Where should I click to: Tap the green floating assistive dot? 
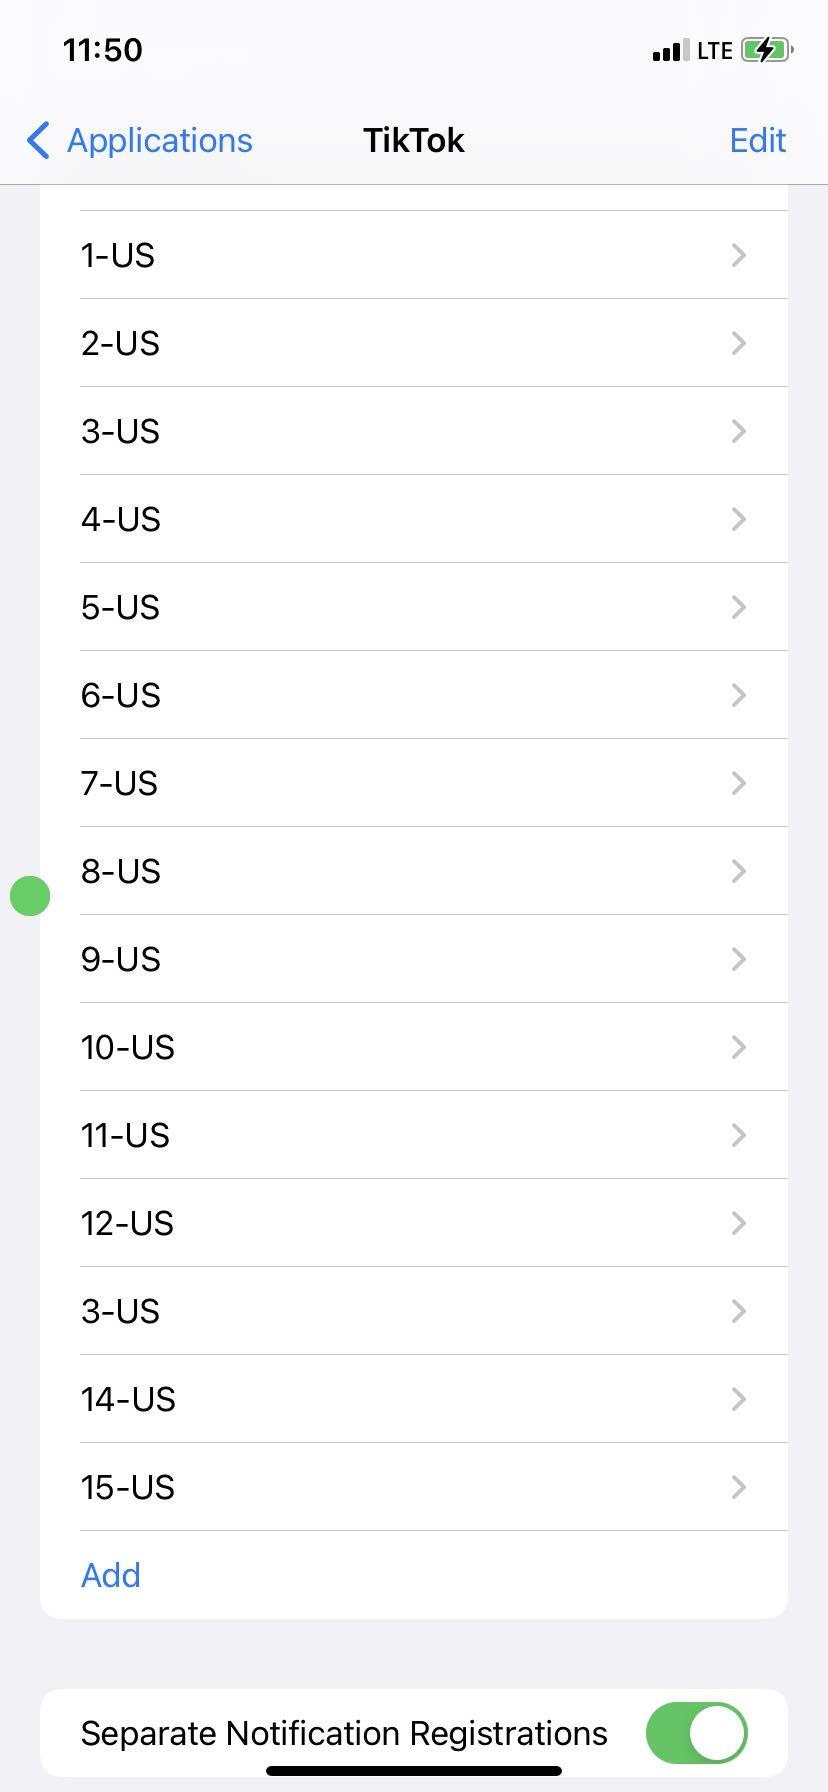[x=30, y=896]
